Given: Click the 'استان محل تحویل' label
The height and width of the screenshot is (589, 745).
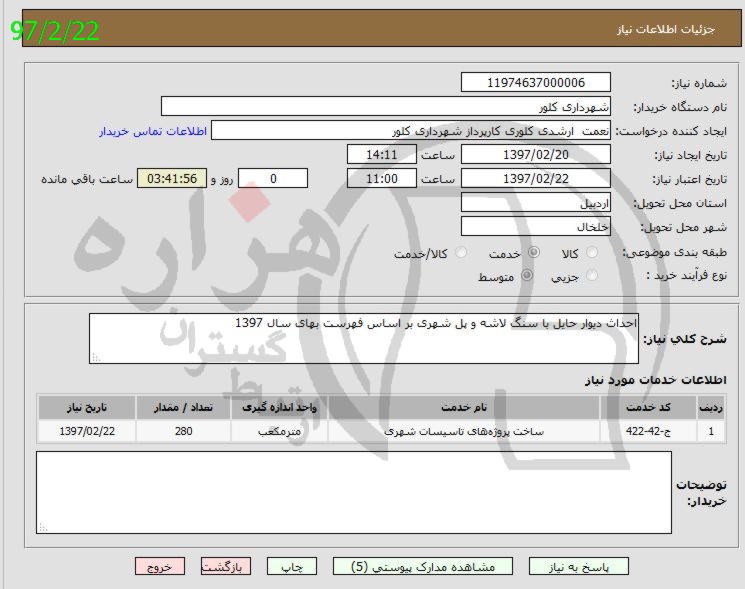Looking at the screenshot, I should (680, 203).
